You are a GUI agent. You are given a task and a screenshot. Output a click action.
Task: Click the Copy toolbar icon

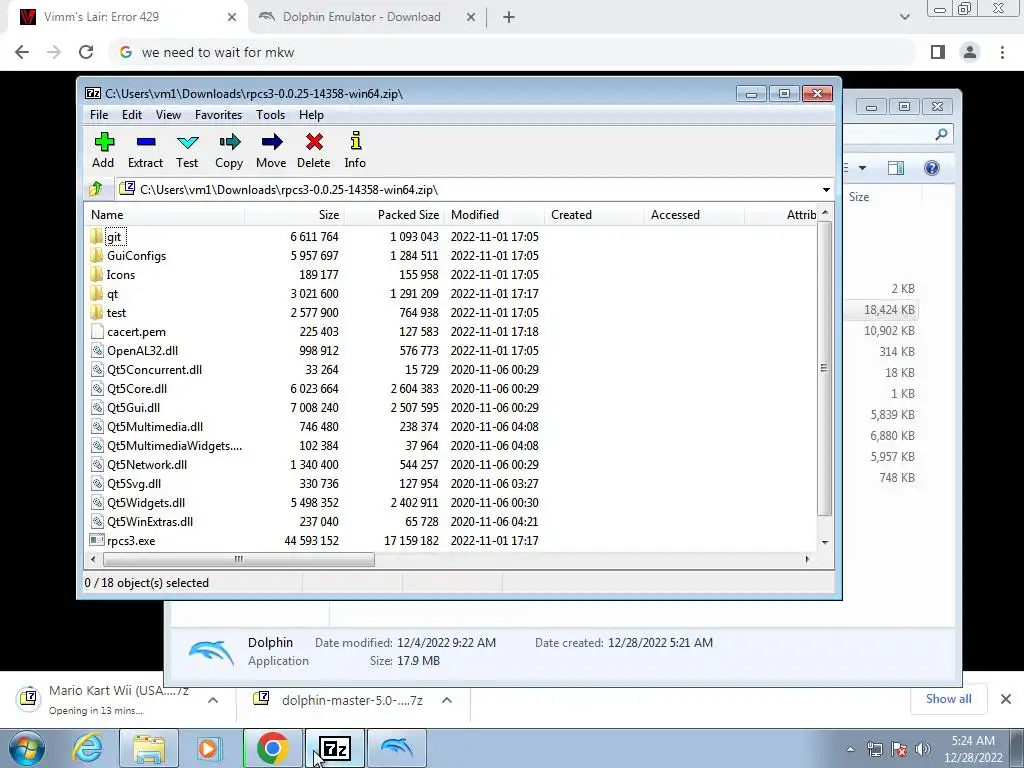229,142
